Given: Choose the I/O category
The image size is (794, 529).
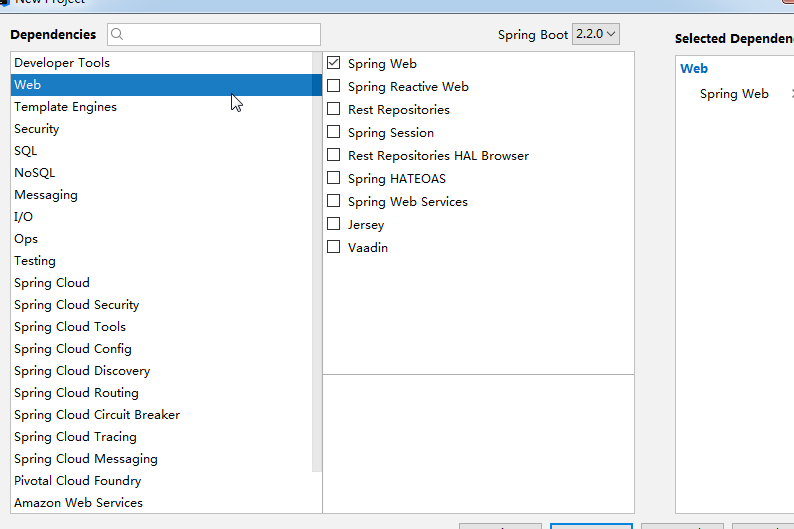Looking at the screenshot, I should [162, 217].
